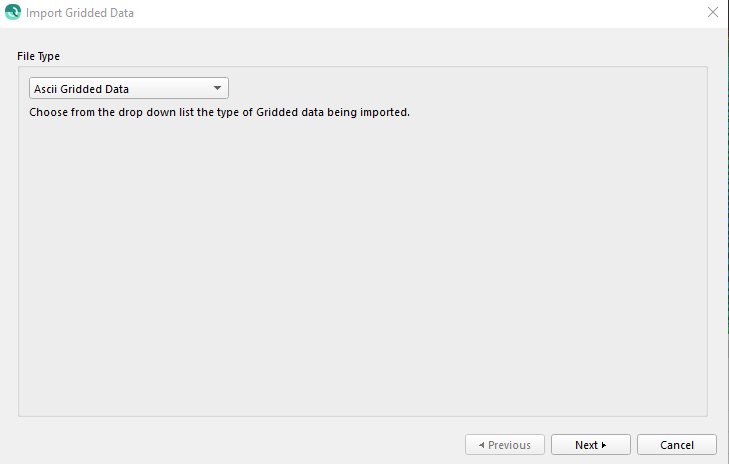Click the blank space left of Previous button
Screen dimensions: 729x464
(240, 445)
